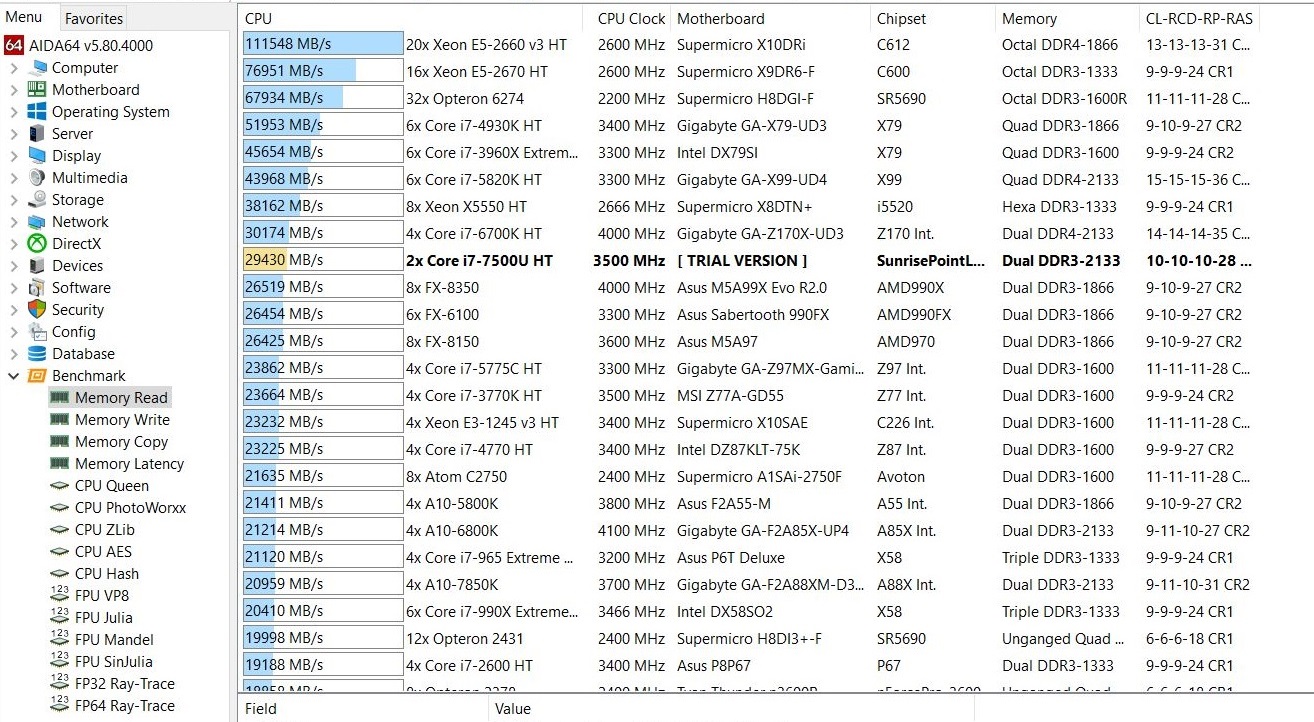
Task: Click the Database icon in tree
Action: pyautogui.click(x=38, y=354)
